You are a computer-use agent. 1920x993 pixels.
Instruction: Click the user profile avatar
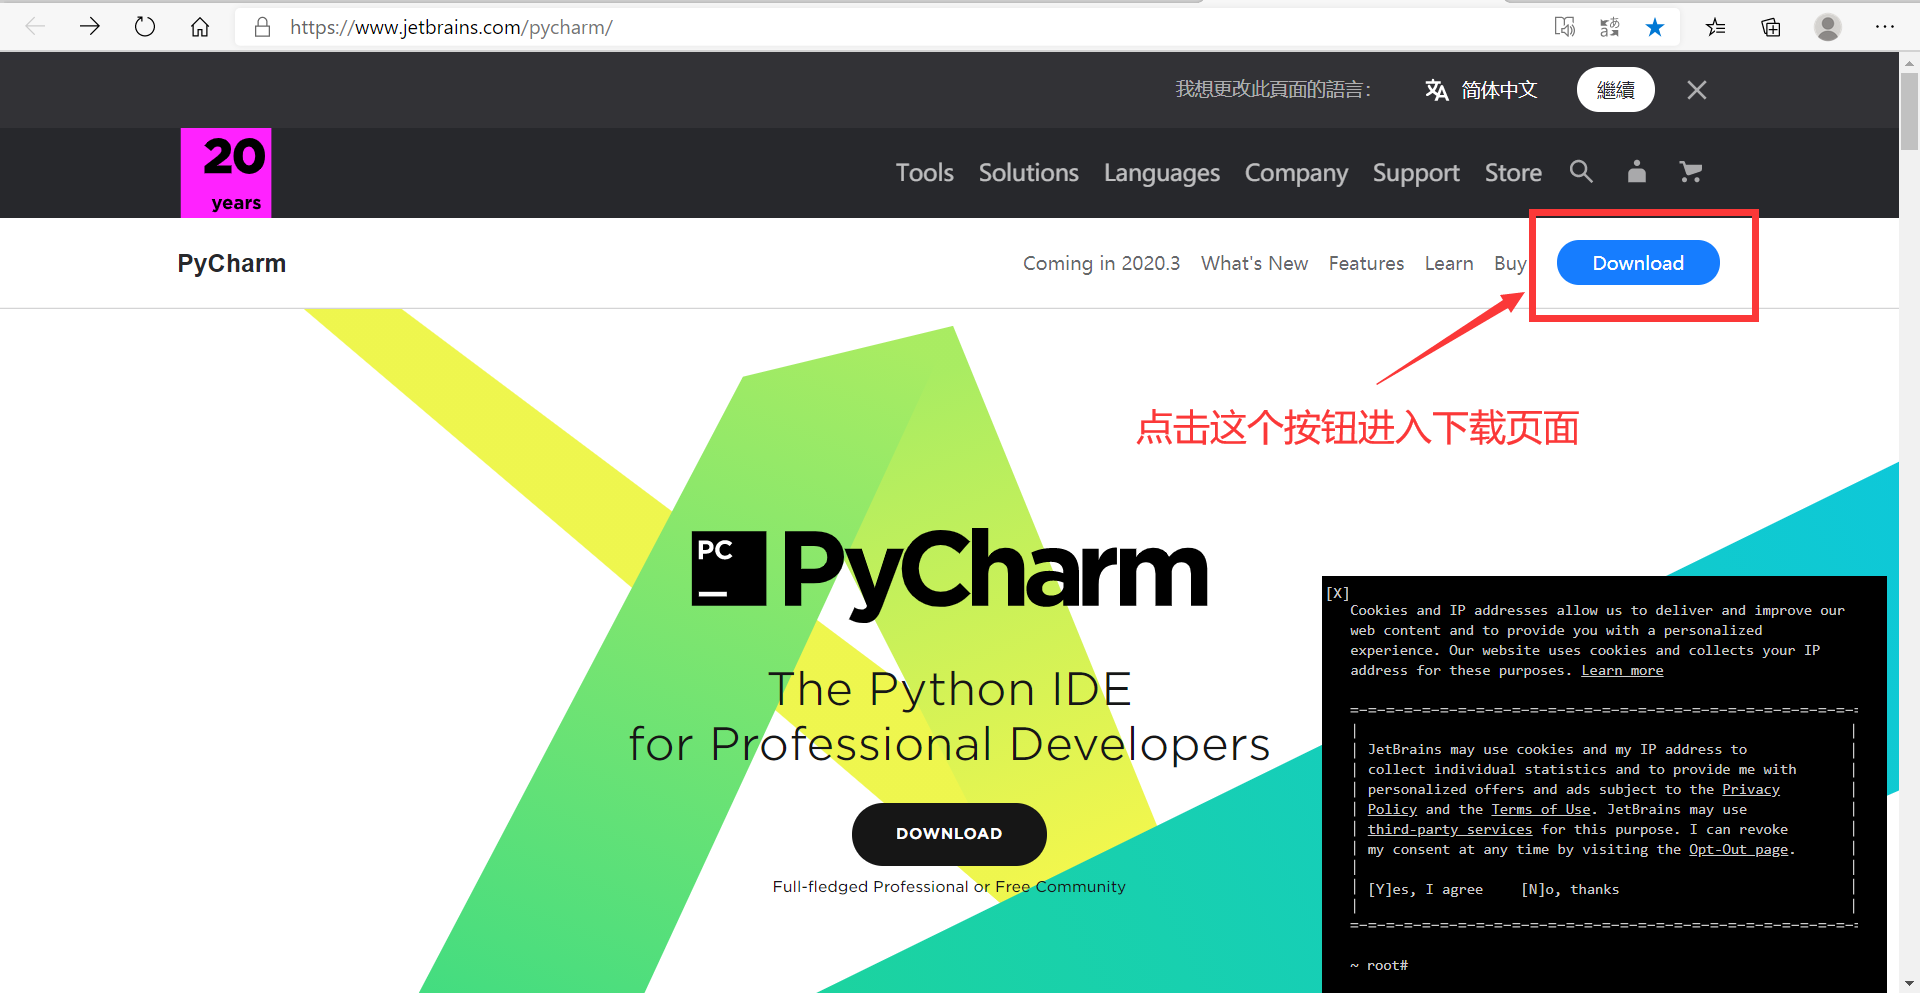[x=1828, y=27]
